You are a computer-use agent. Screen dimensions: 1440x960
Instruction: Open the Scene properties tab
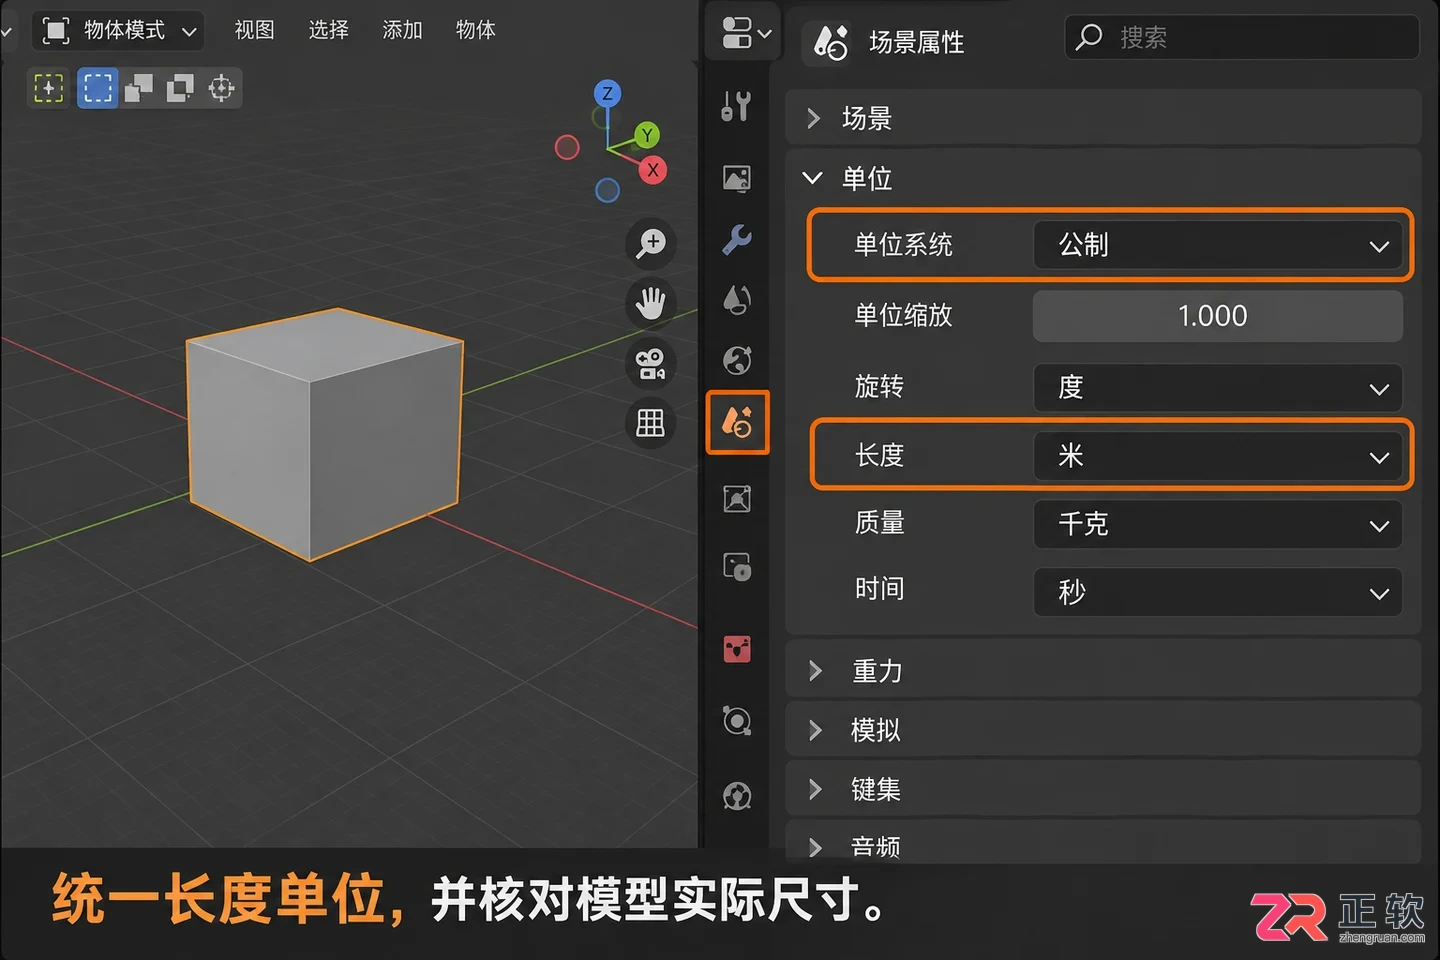pyautogui.click(x=737, y=422)
